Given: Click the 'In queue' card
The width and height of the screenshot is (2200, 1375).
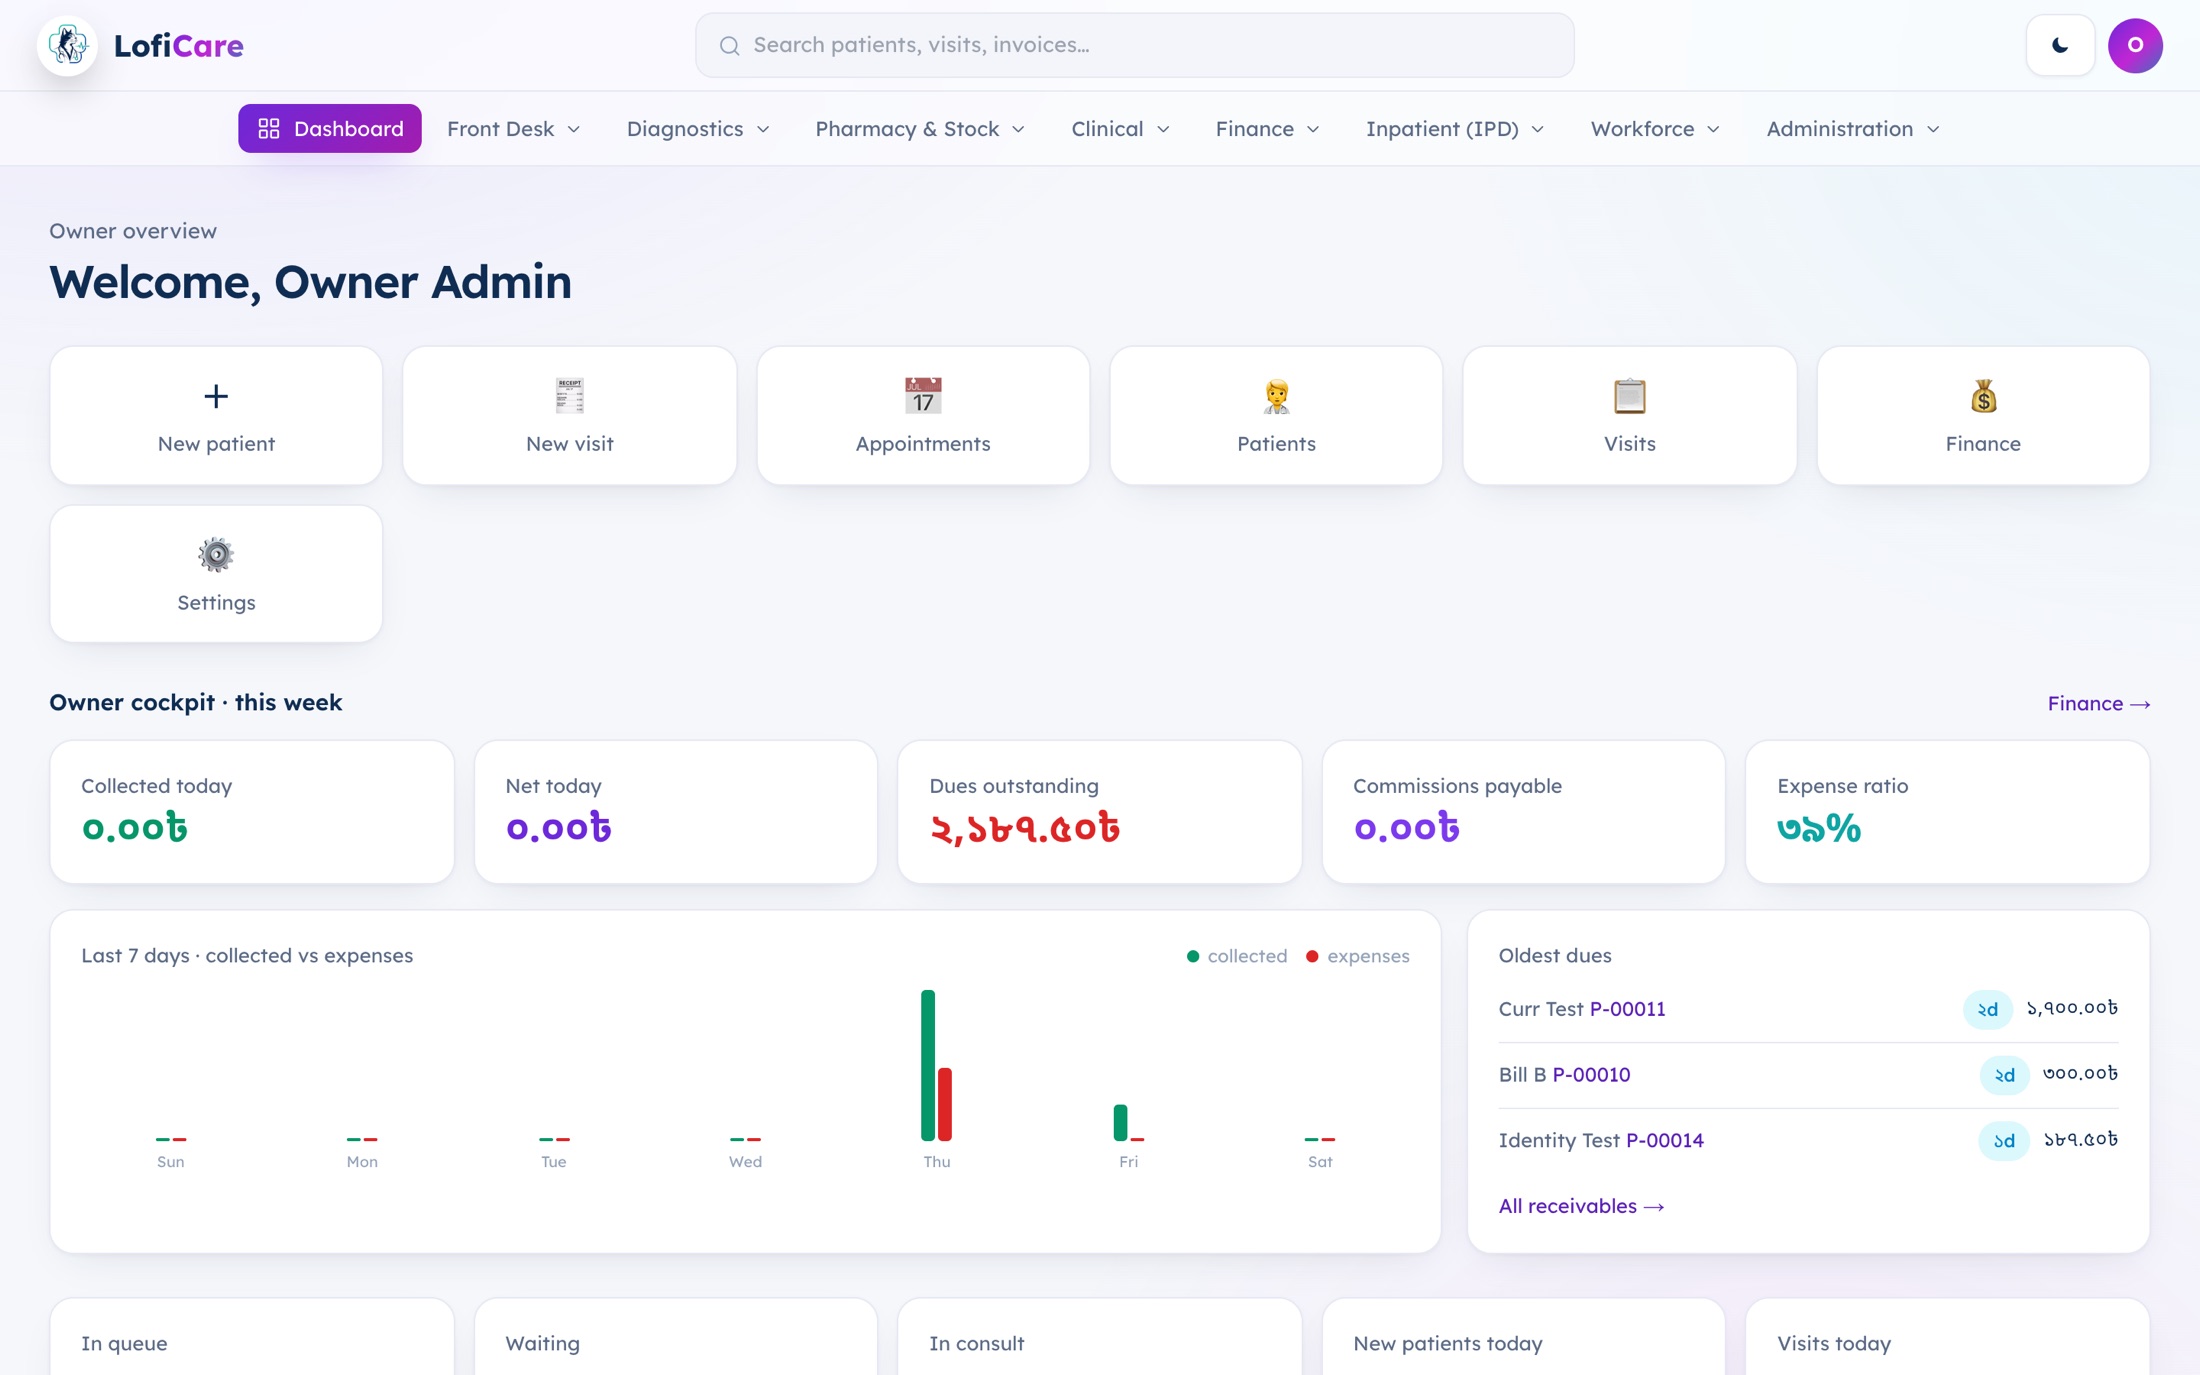Looking at the screenshot, I should pyautogui.click(x=252, y=1337).
